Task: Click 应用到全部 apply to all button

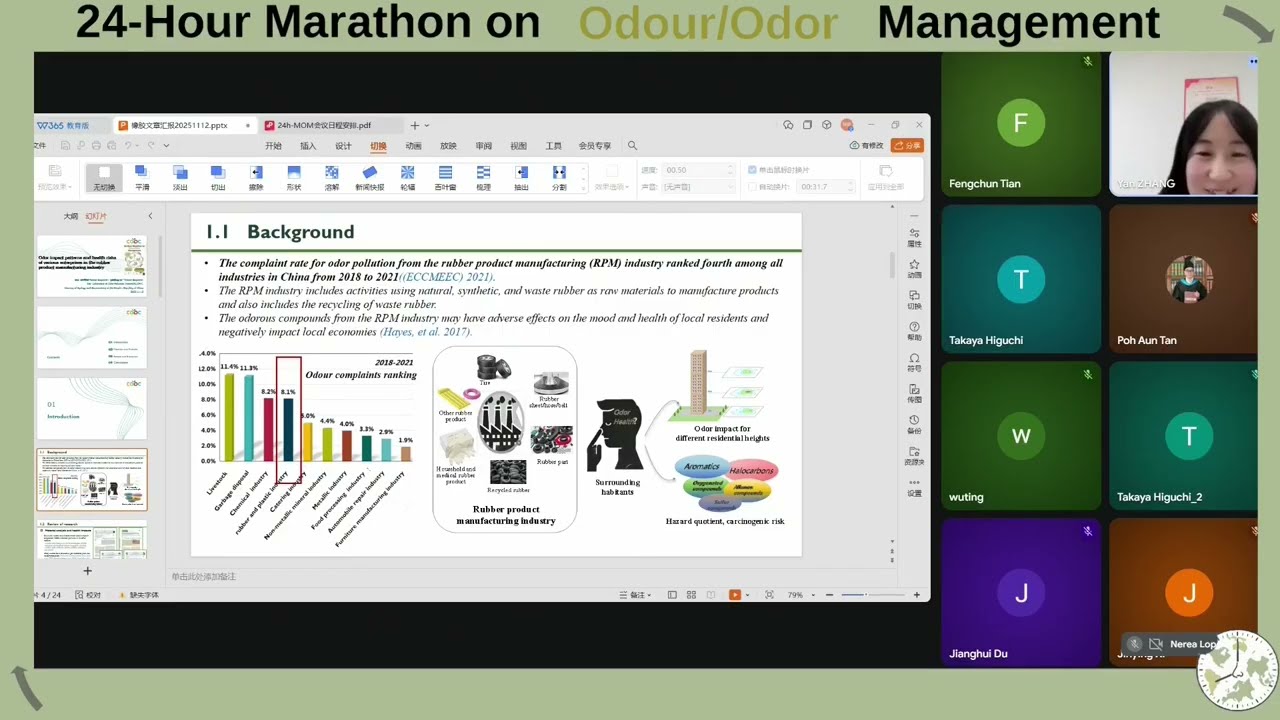Action: point(885,178)
